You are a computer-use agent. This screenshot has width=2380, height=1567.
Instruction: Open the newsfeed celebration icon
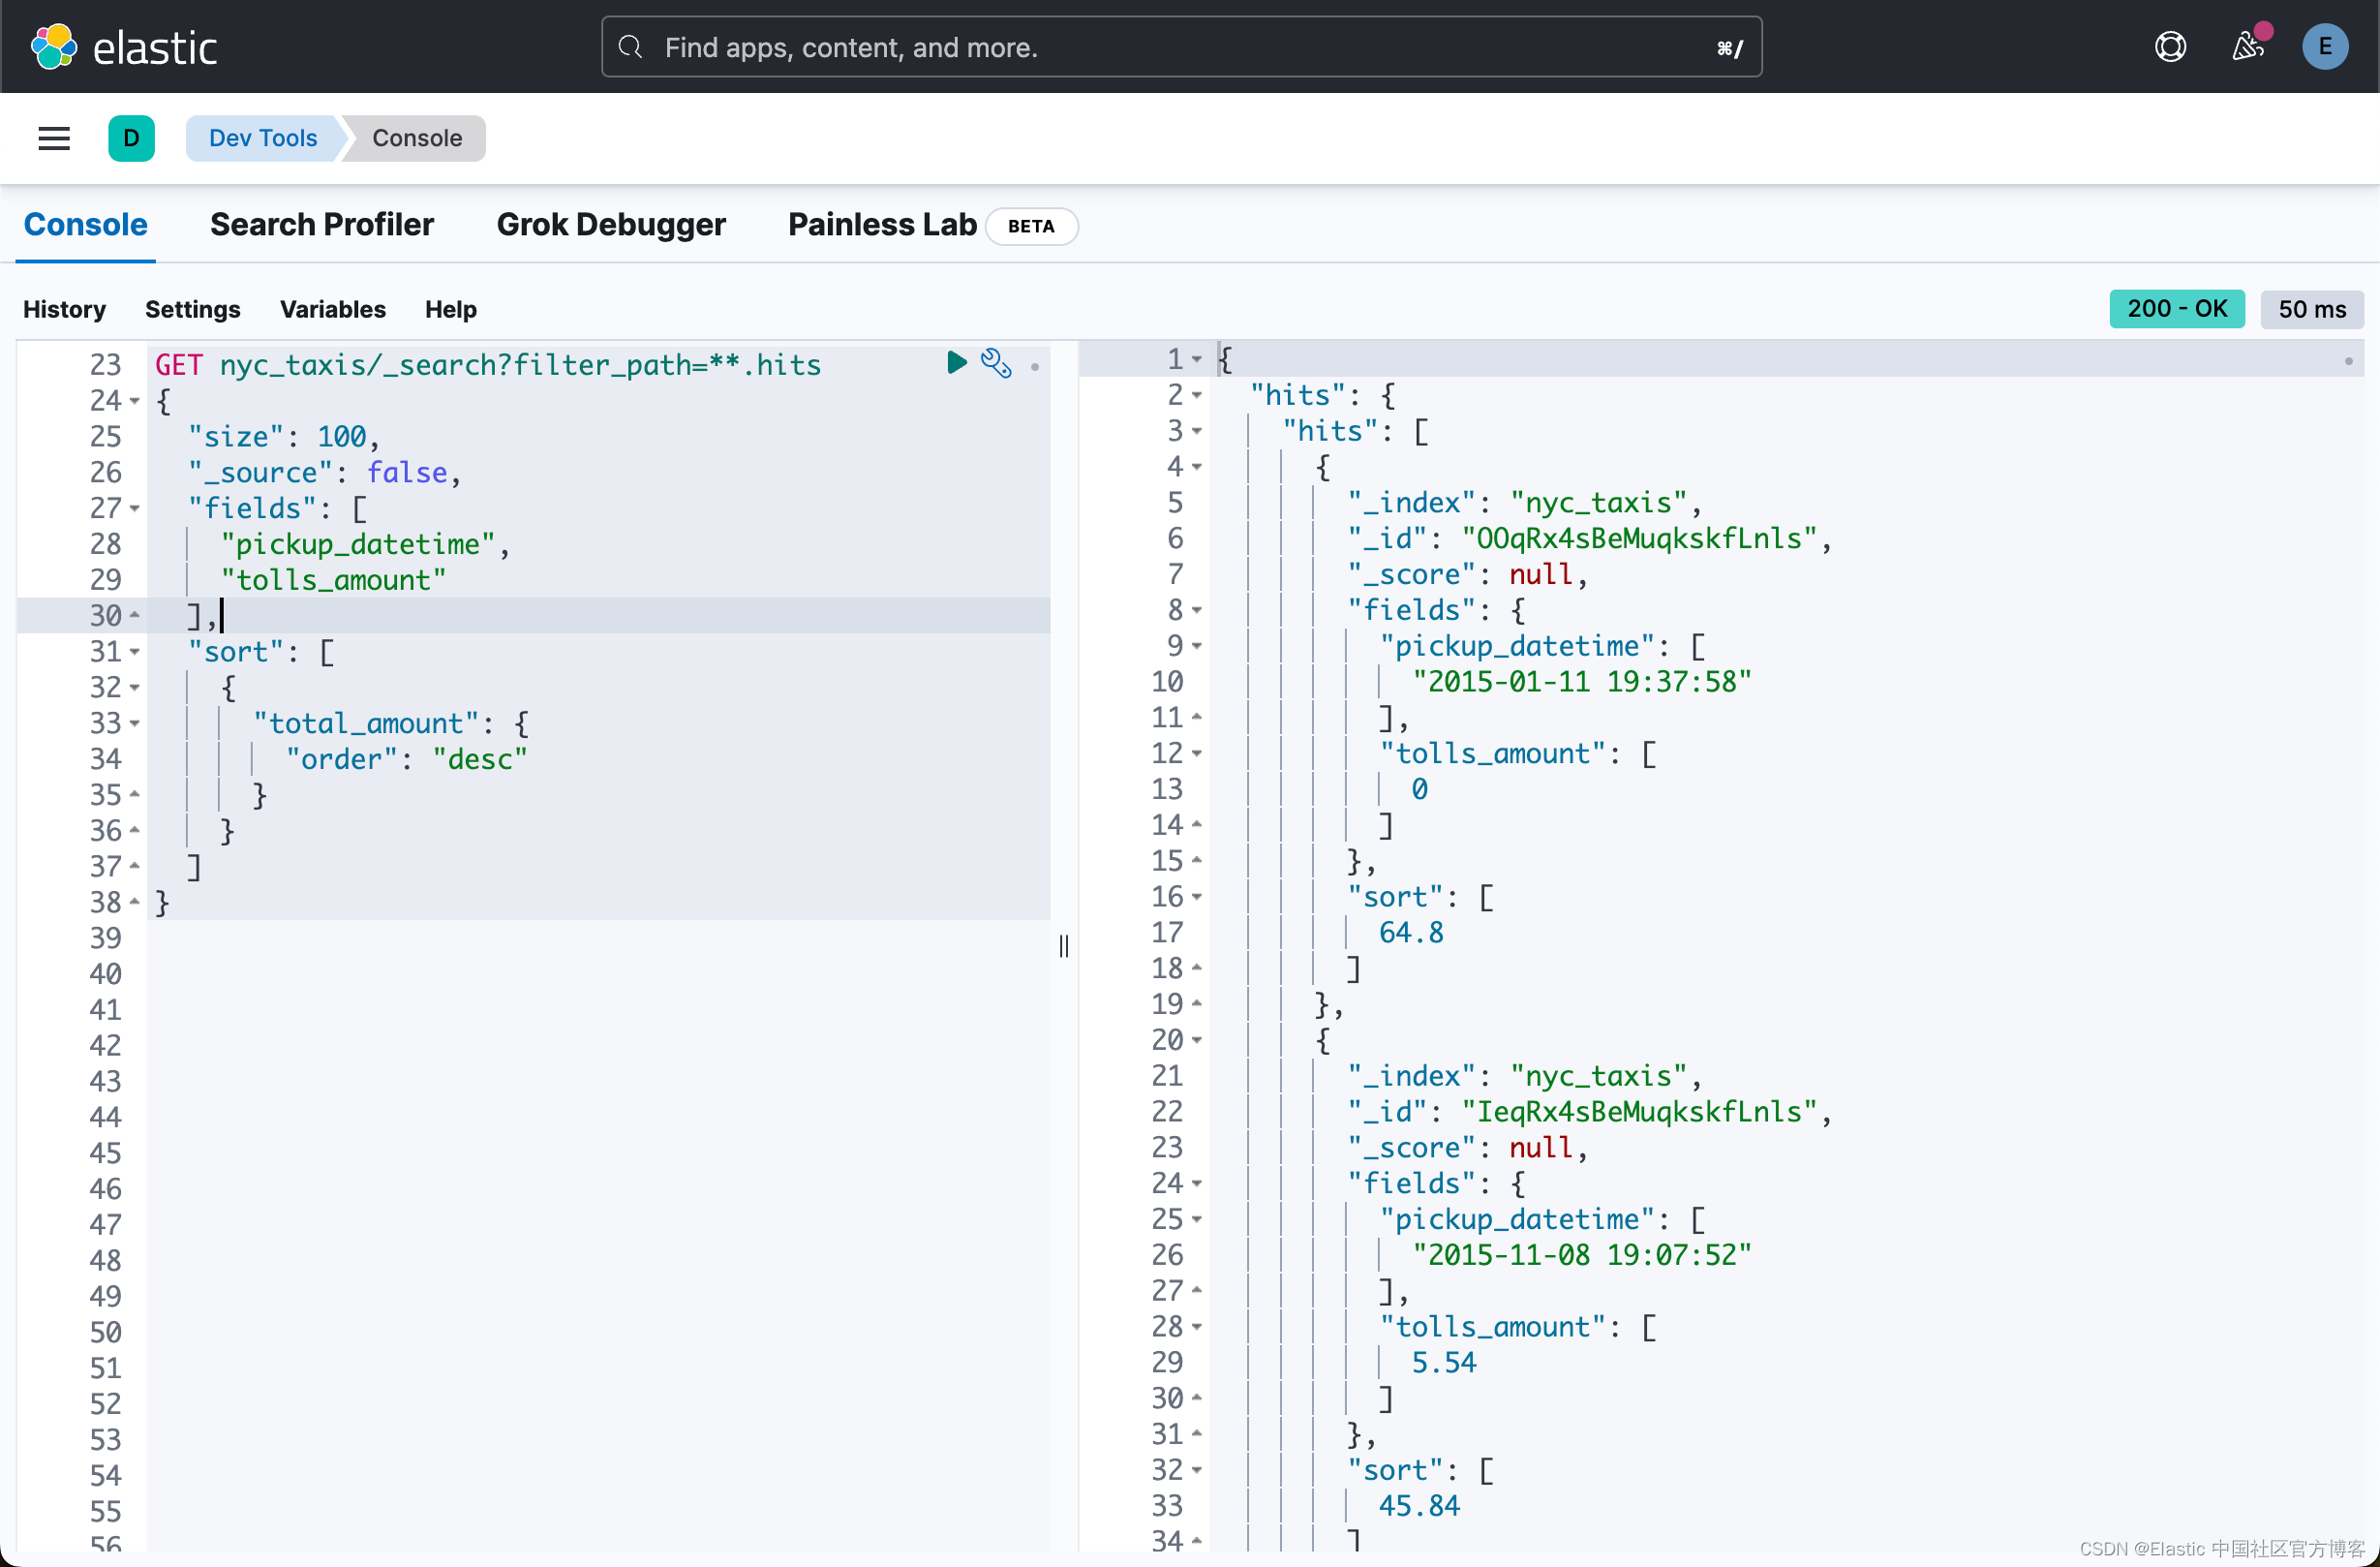2248,46
